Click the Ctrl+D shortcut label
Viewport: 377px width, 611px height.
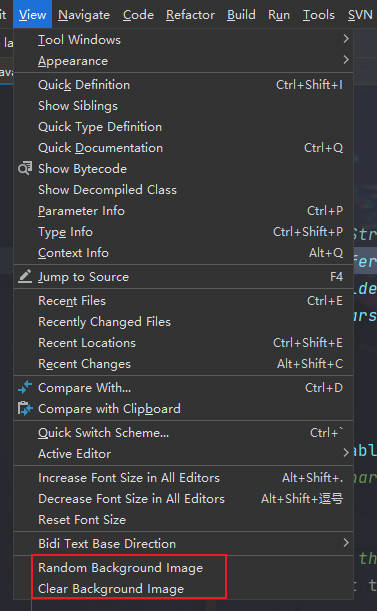pyautogui.click(x=324, y=388)
